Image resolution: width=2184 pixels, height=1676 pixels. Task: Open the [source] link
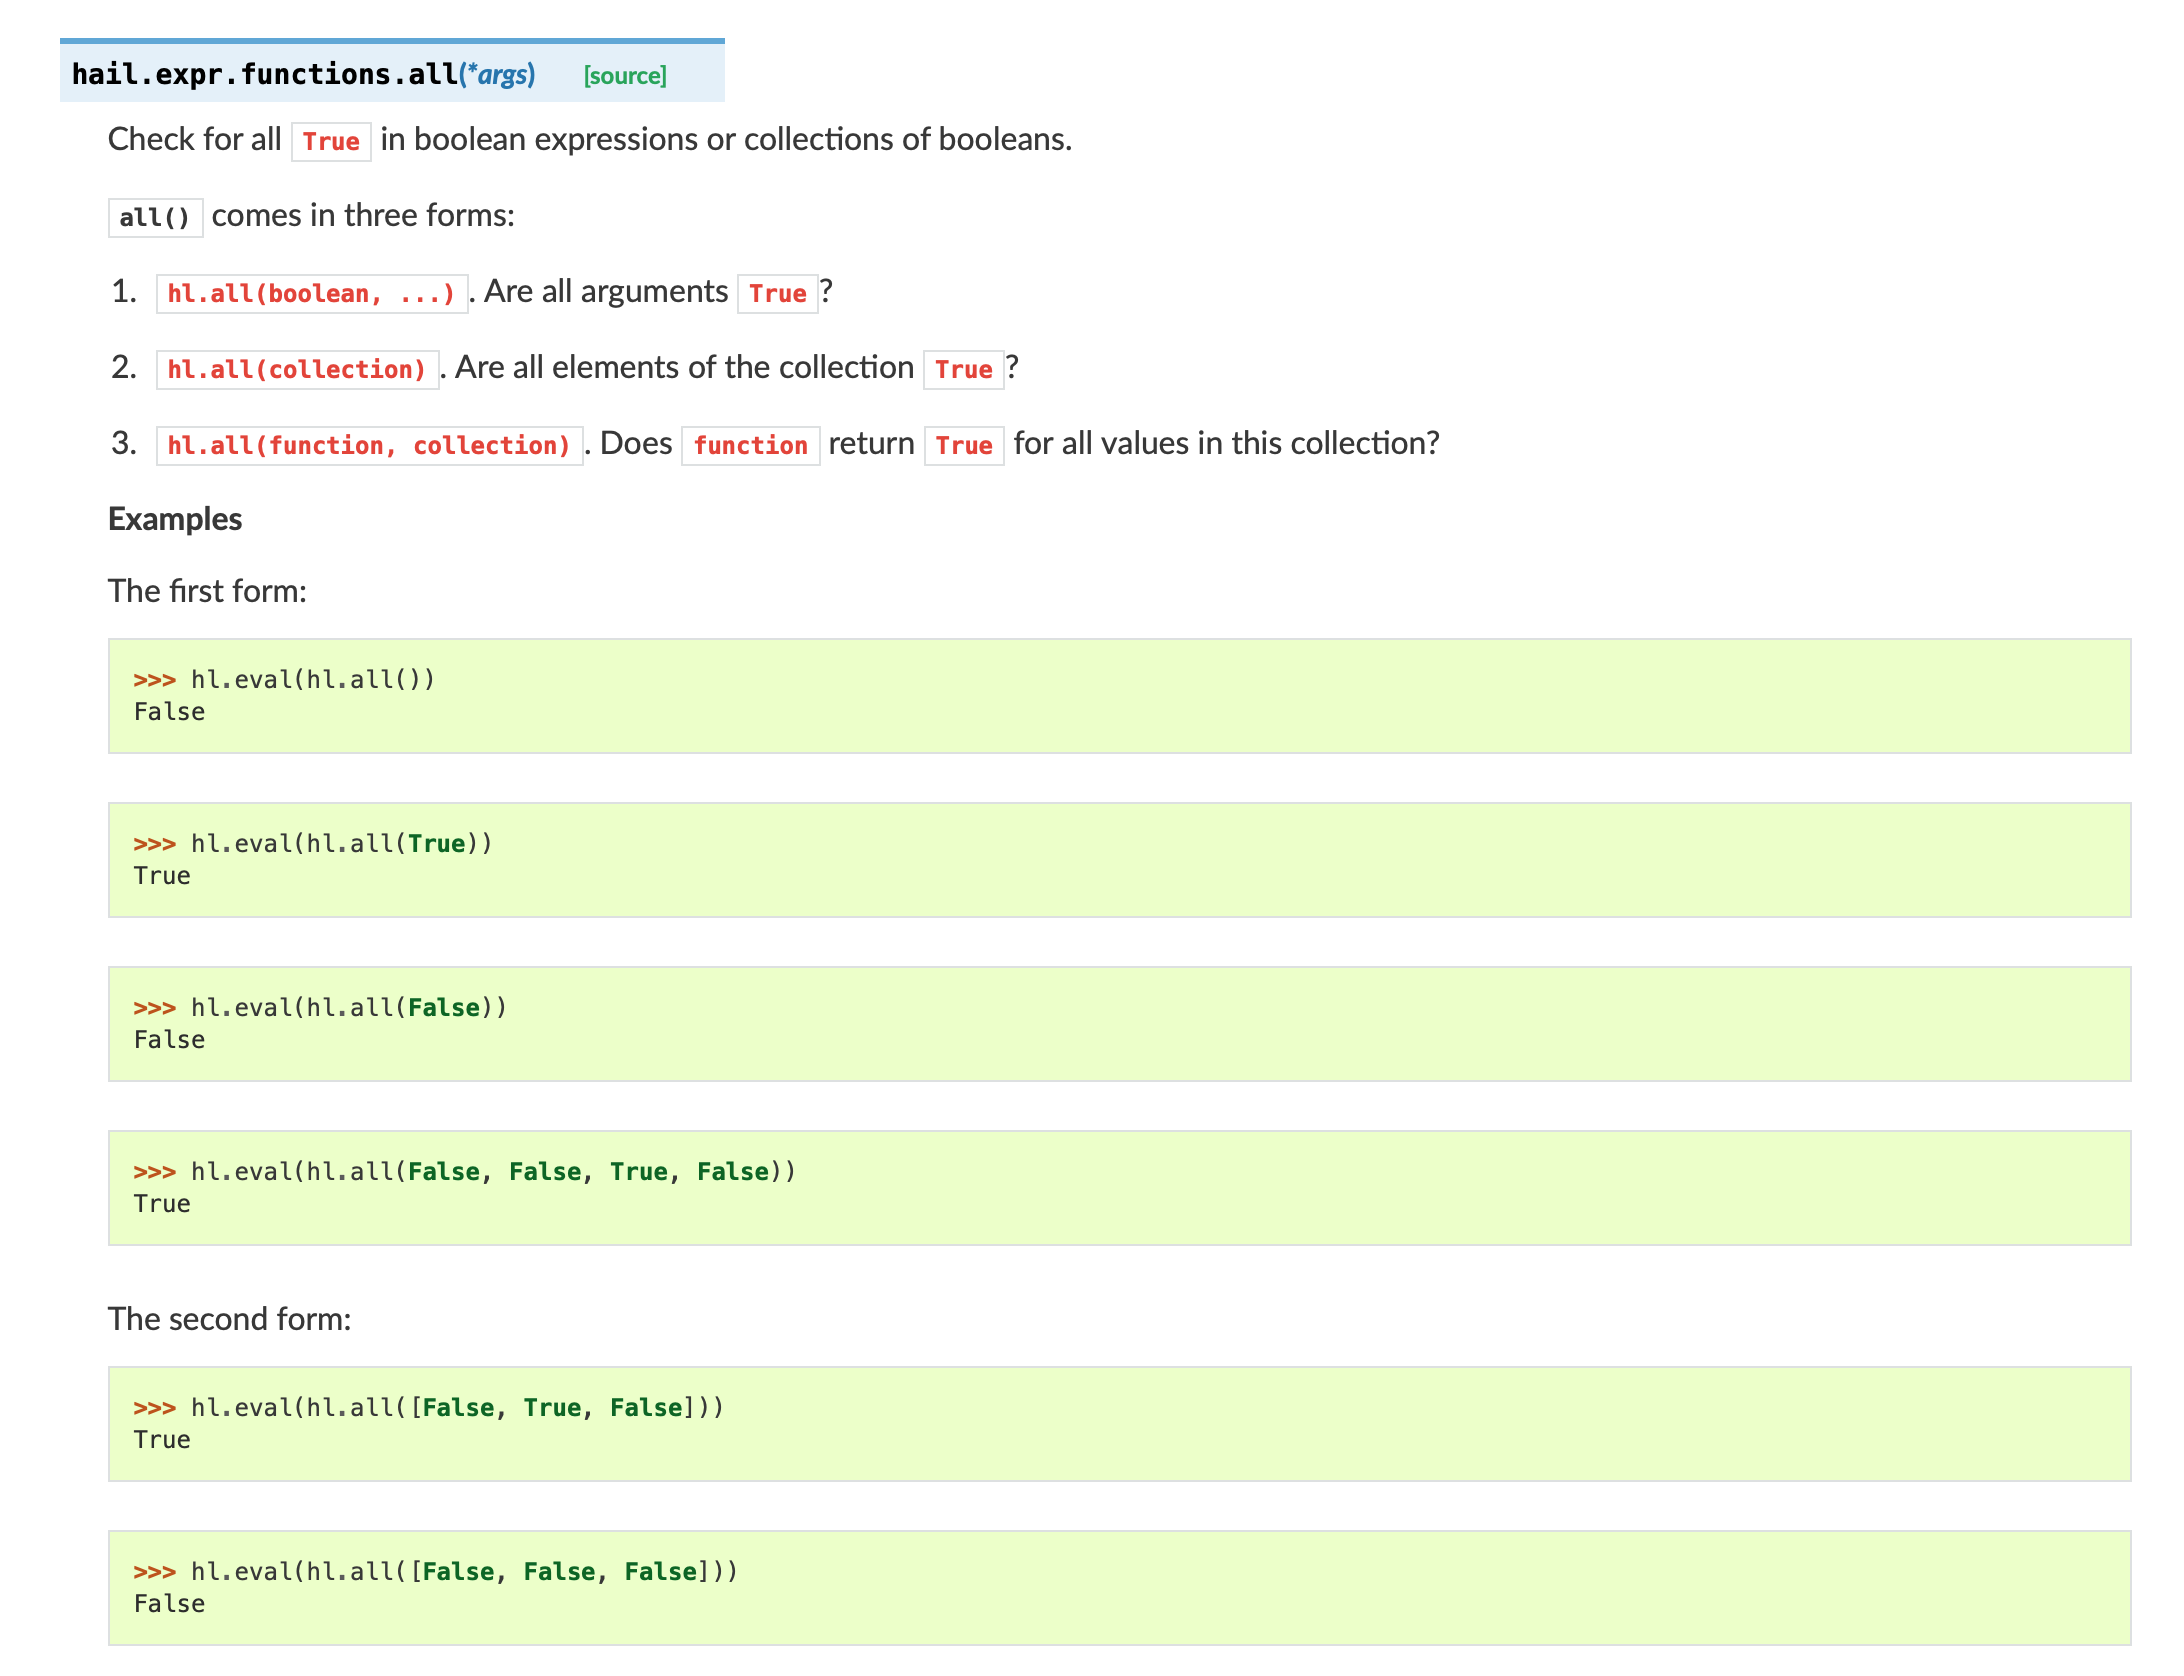click(x=625, y=76)
